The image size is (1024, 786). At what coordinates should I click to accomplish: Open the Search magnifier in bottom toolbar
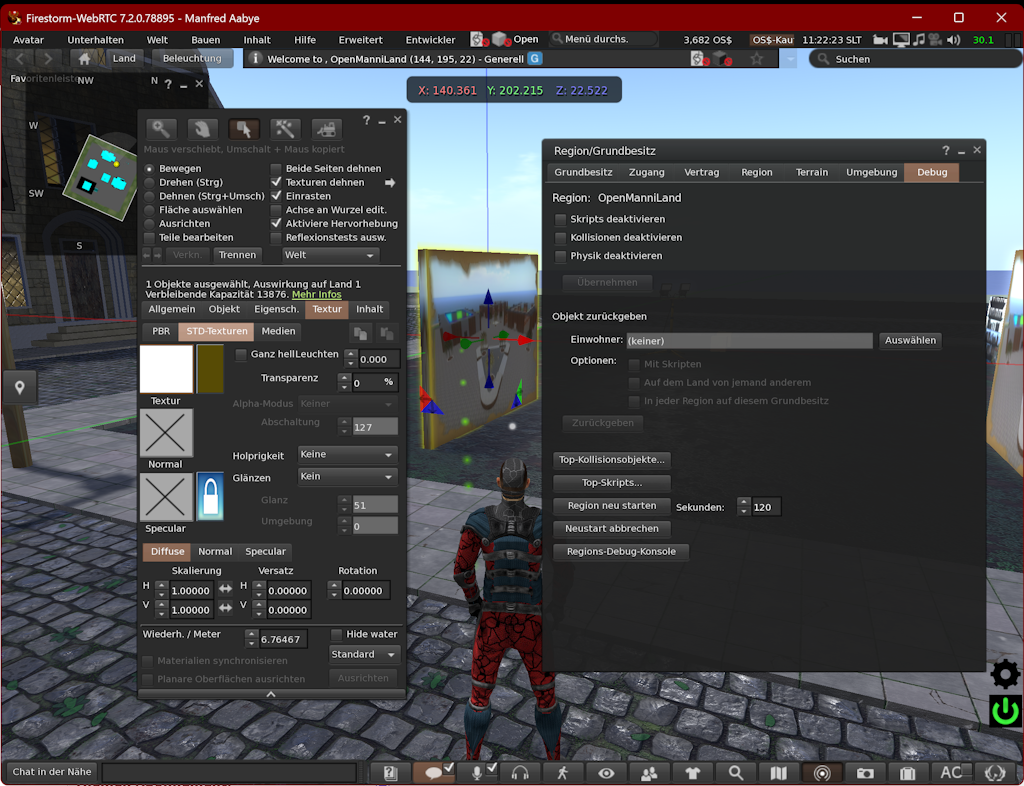click(x=736, y=773)
